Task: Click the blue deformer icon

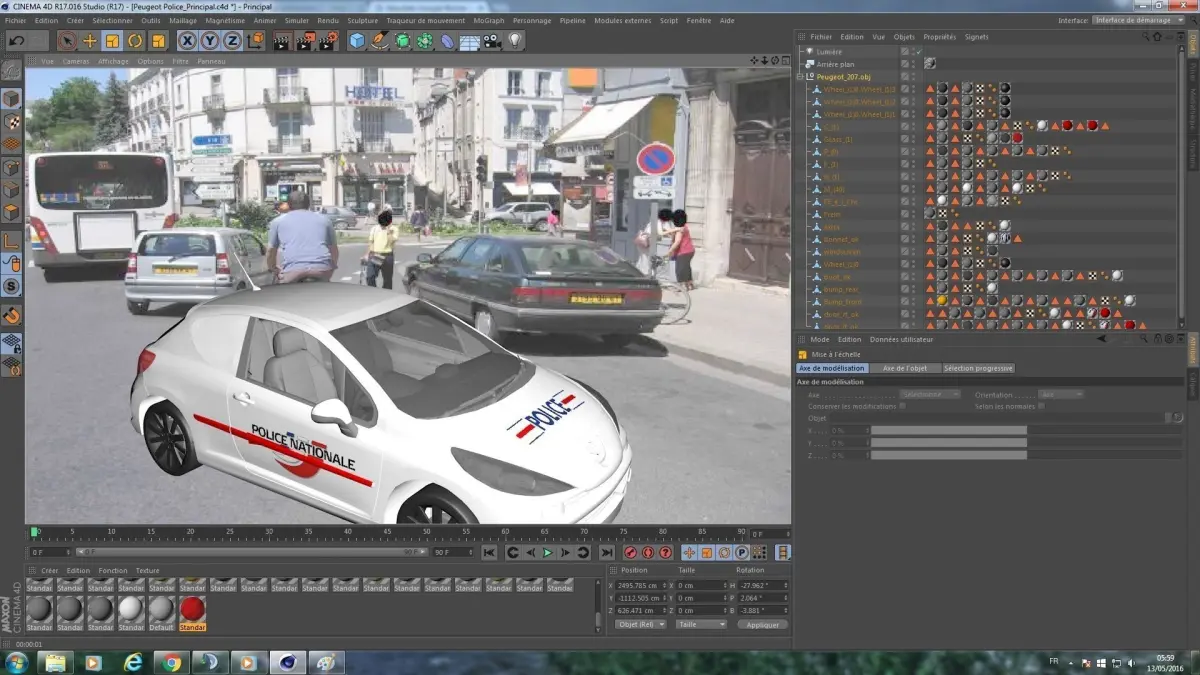Action: tap(447, 41)
